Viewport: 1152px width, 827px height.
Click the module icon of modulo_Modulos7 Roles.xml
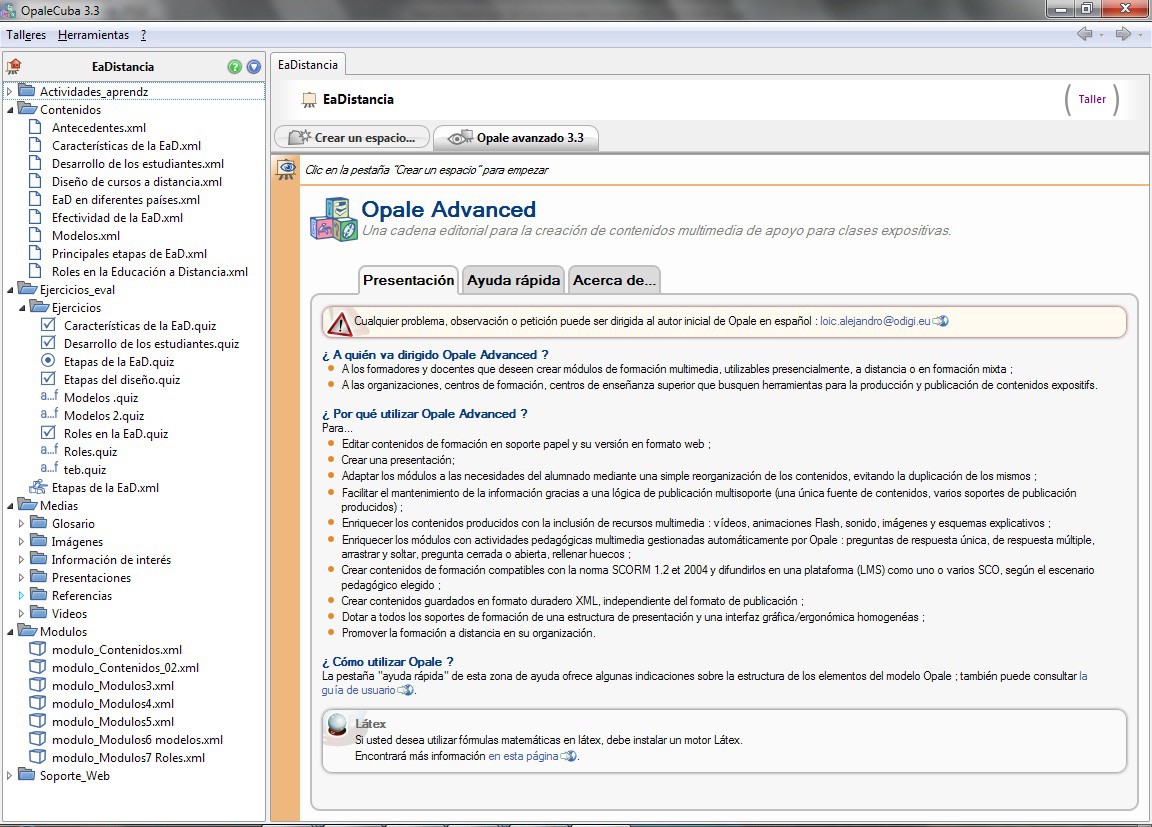[37, 757]
